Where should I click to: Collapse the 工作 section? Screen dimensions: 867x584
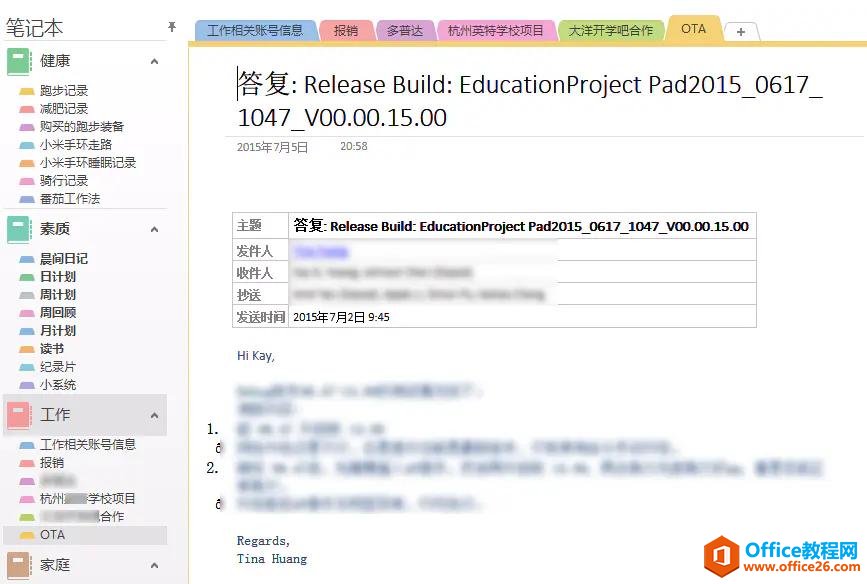(156, 414)
